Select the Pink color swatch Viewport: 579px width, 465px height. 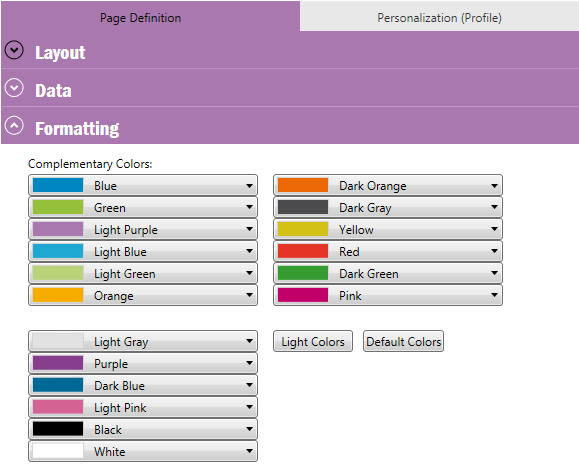point(303,295)
